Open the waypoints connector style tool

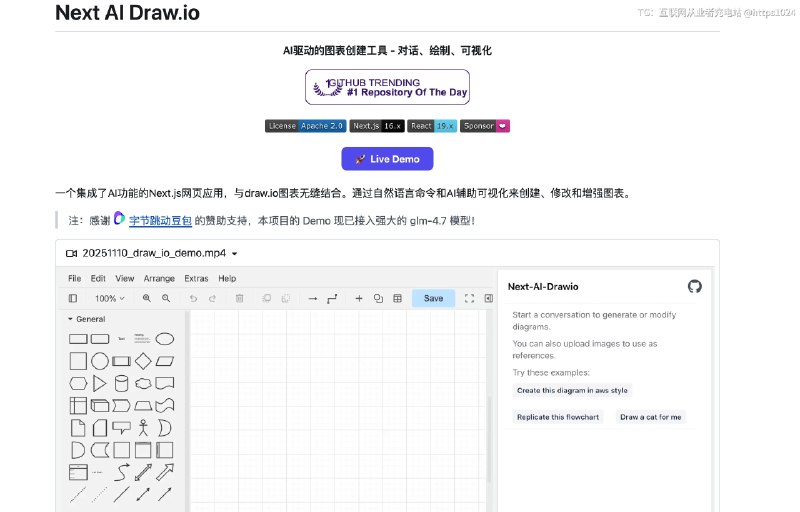(332, 298)
